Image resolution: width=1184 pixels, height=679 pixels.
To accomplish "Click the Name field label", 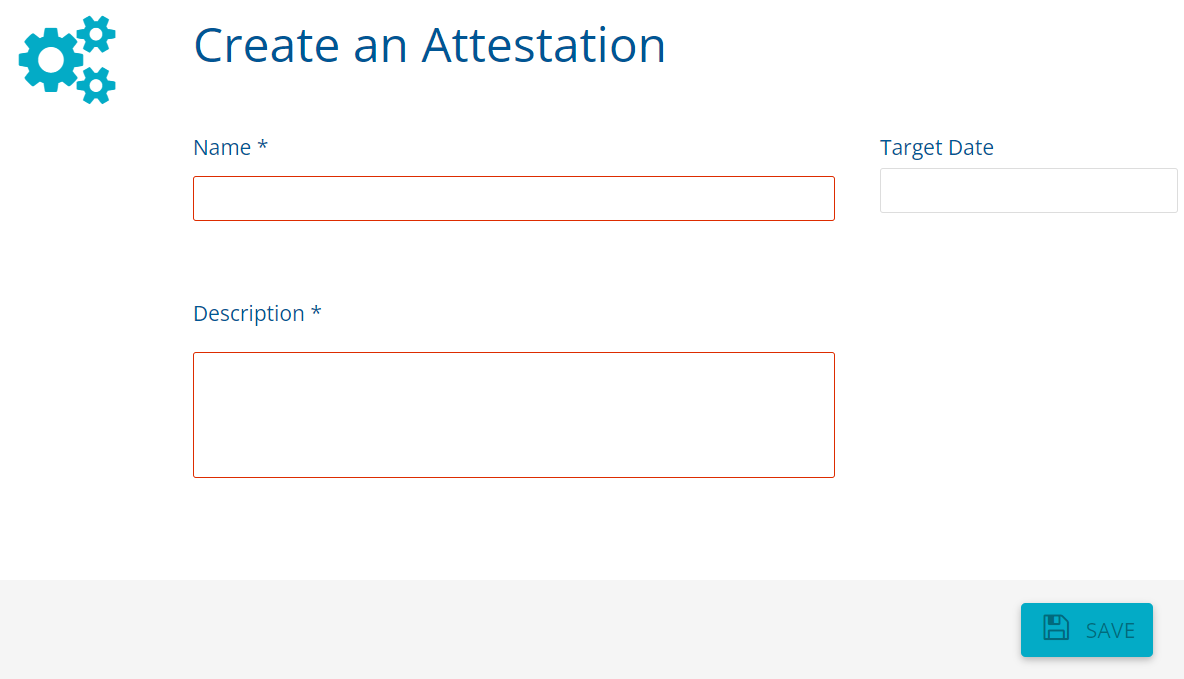I will (222, 148).
